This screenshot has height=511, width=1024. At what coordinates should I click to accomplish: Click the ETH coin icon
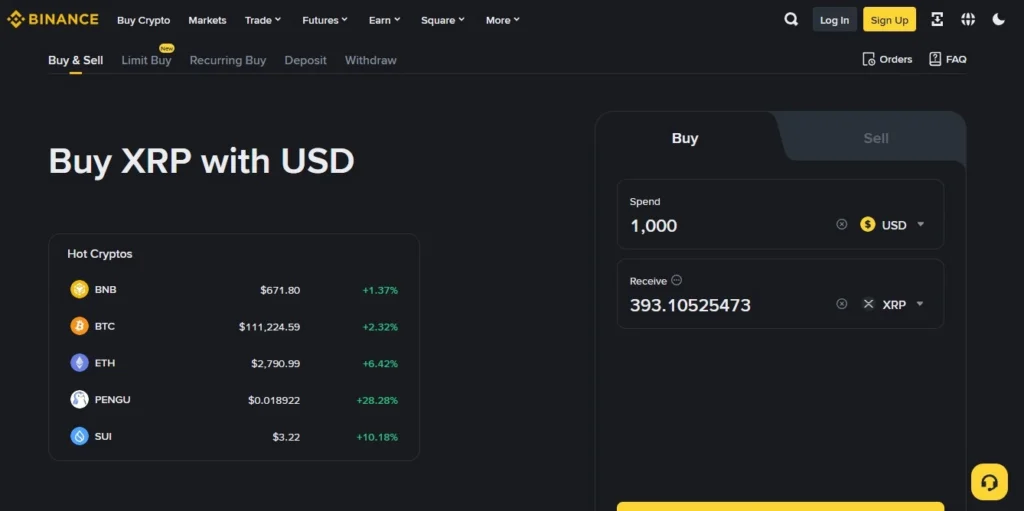click(79, 363)
